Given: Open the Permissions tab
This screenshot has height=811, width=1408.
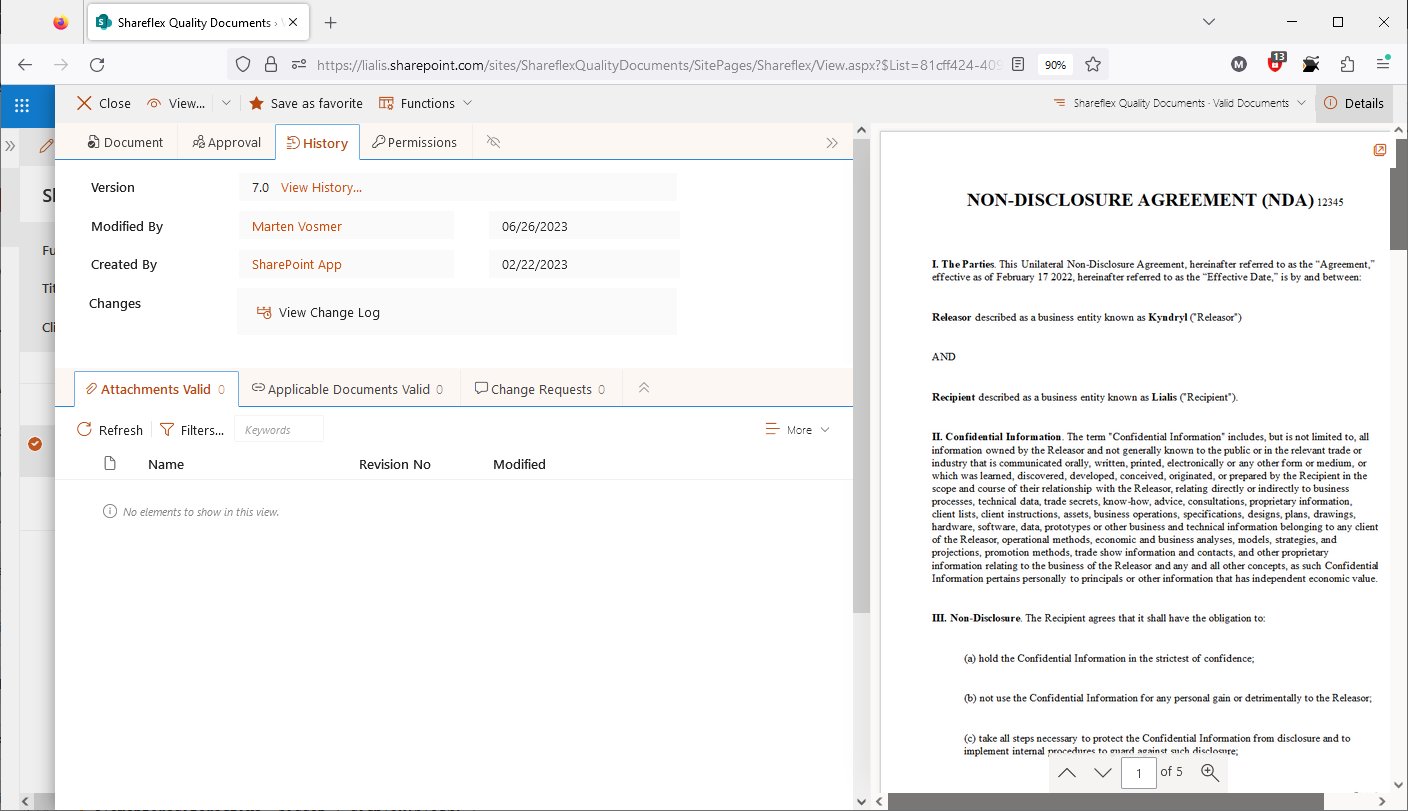Looking at the screenshot, I should [x=414, y=142].
